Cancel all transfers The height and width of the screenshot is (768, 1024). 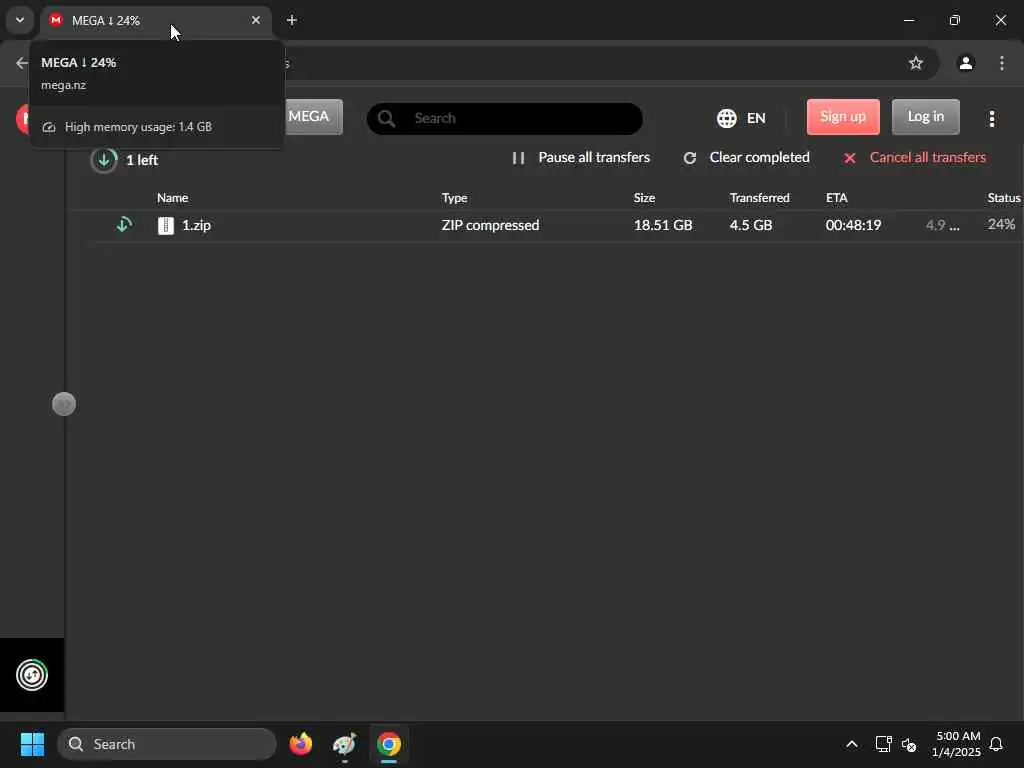click(x=927, y=157)
